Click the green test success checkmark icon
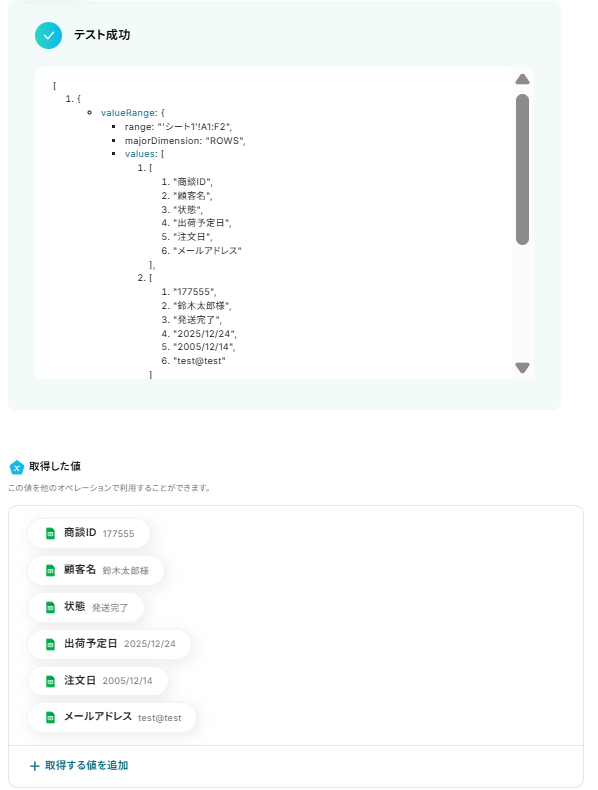 pos(48,35)
